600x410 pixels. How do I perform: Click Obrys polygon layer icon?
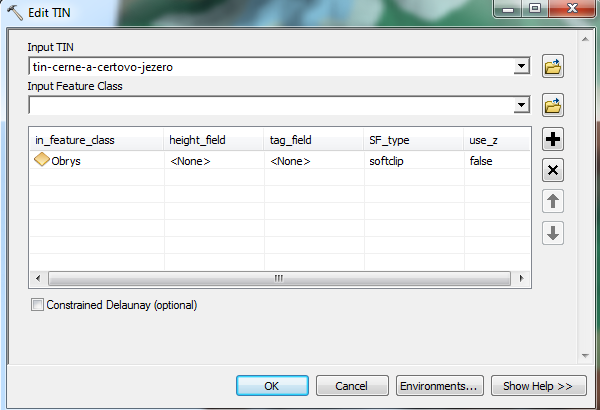tap(42, 159)
